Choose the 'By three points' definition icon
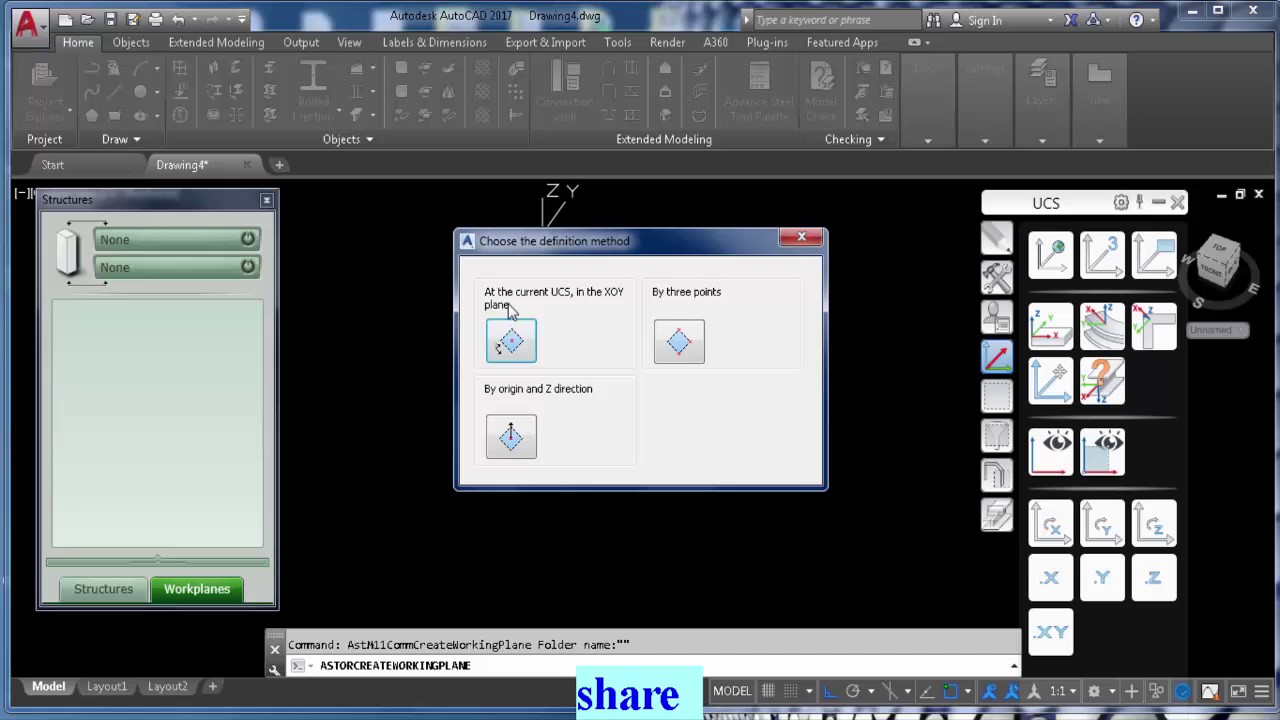The width and height of the screenshot is (1280, 720). coord(679,342)
